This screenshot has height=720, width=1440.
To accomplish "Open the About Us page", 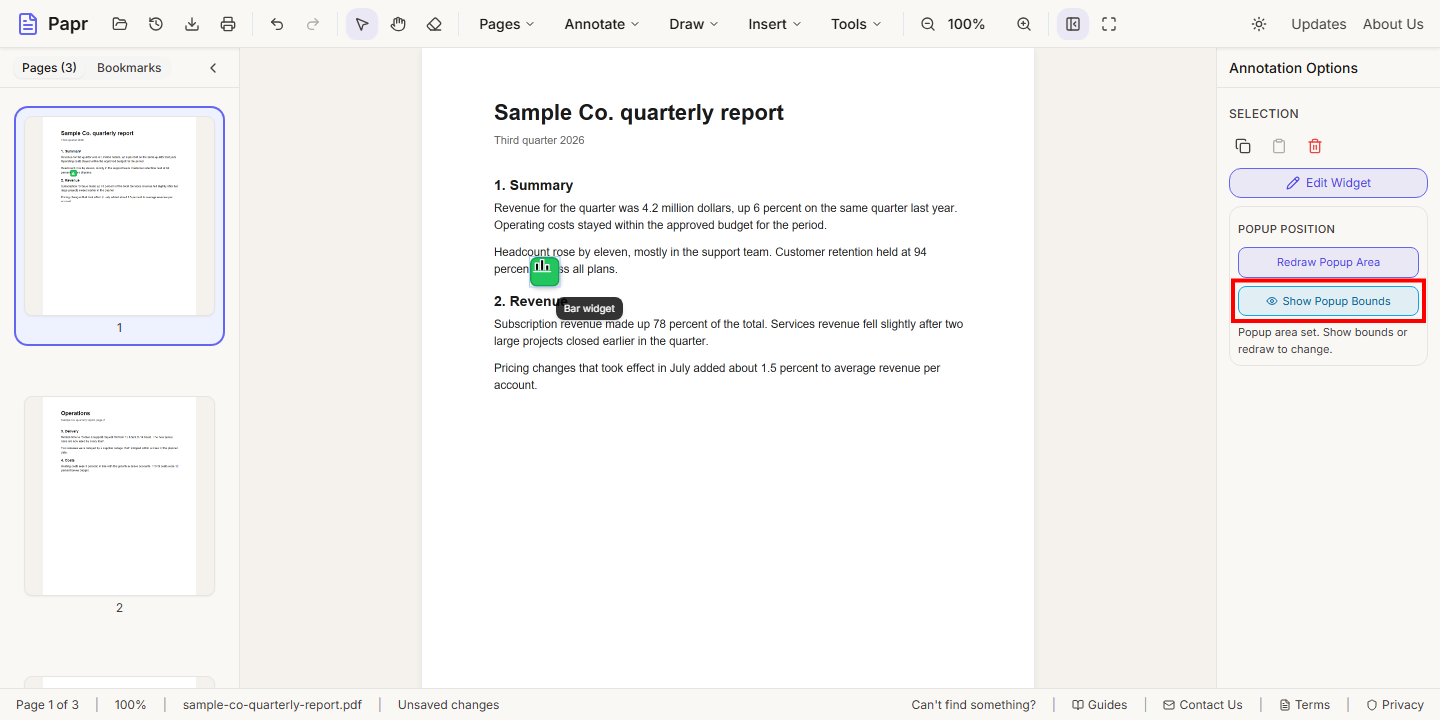I will (x=1393, y=24).
